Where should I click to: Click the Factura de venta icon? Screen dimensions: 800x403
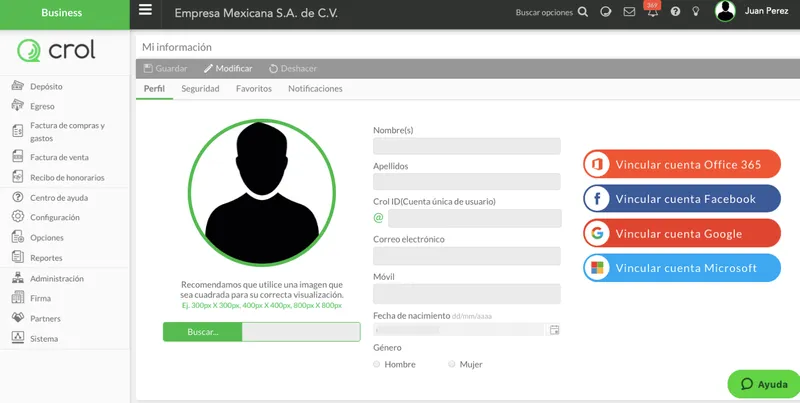18,157
